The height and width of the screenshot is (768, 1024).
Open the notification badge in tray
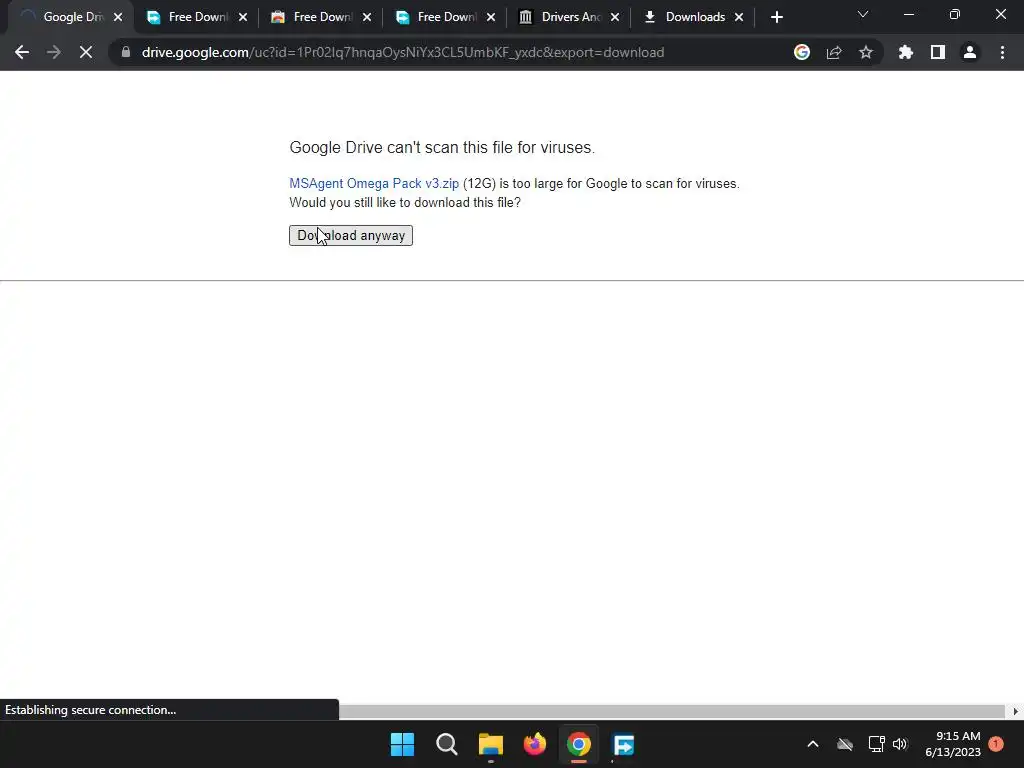click(x=996, y=744)
